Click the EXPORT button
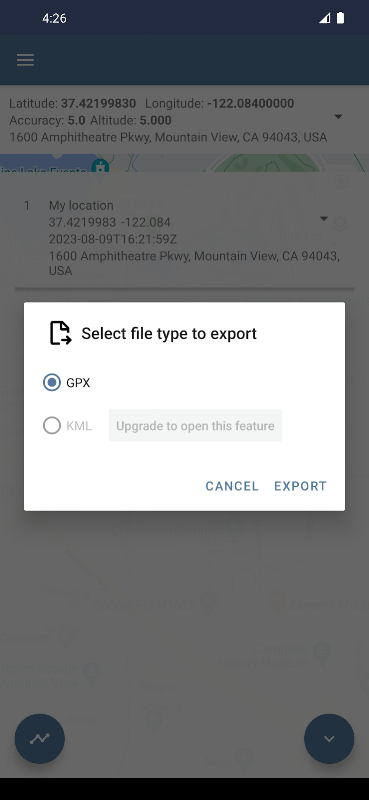This screenshot has width=369, height=800. point(300,486)
